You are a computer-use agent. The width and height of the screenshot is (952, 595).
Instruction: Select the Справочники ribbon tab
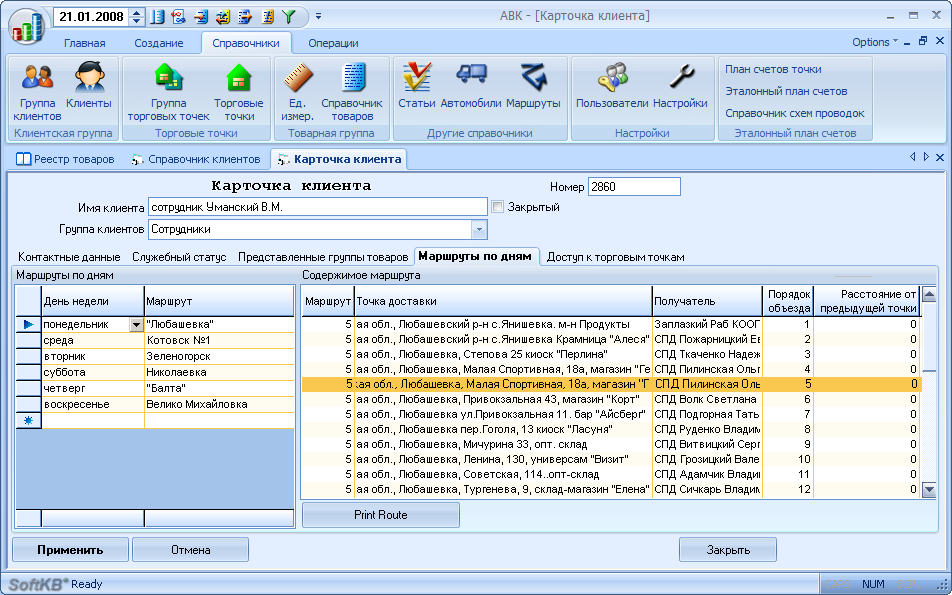click(x=246, y=43)
